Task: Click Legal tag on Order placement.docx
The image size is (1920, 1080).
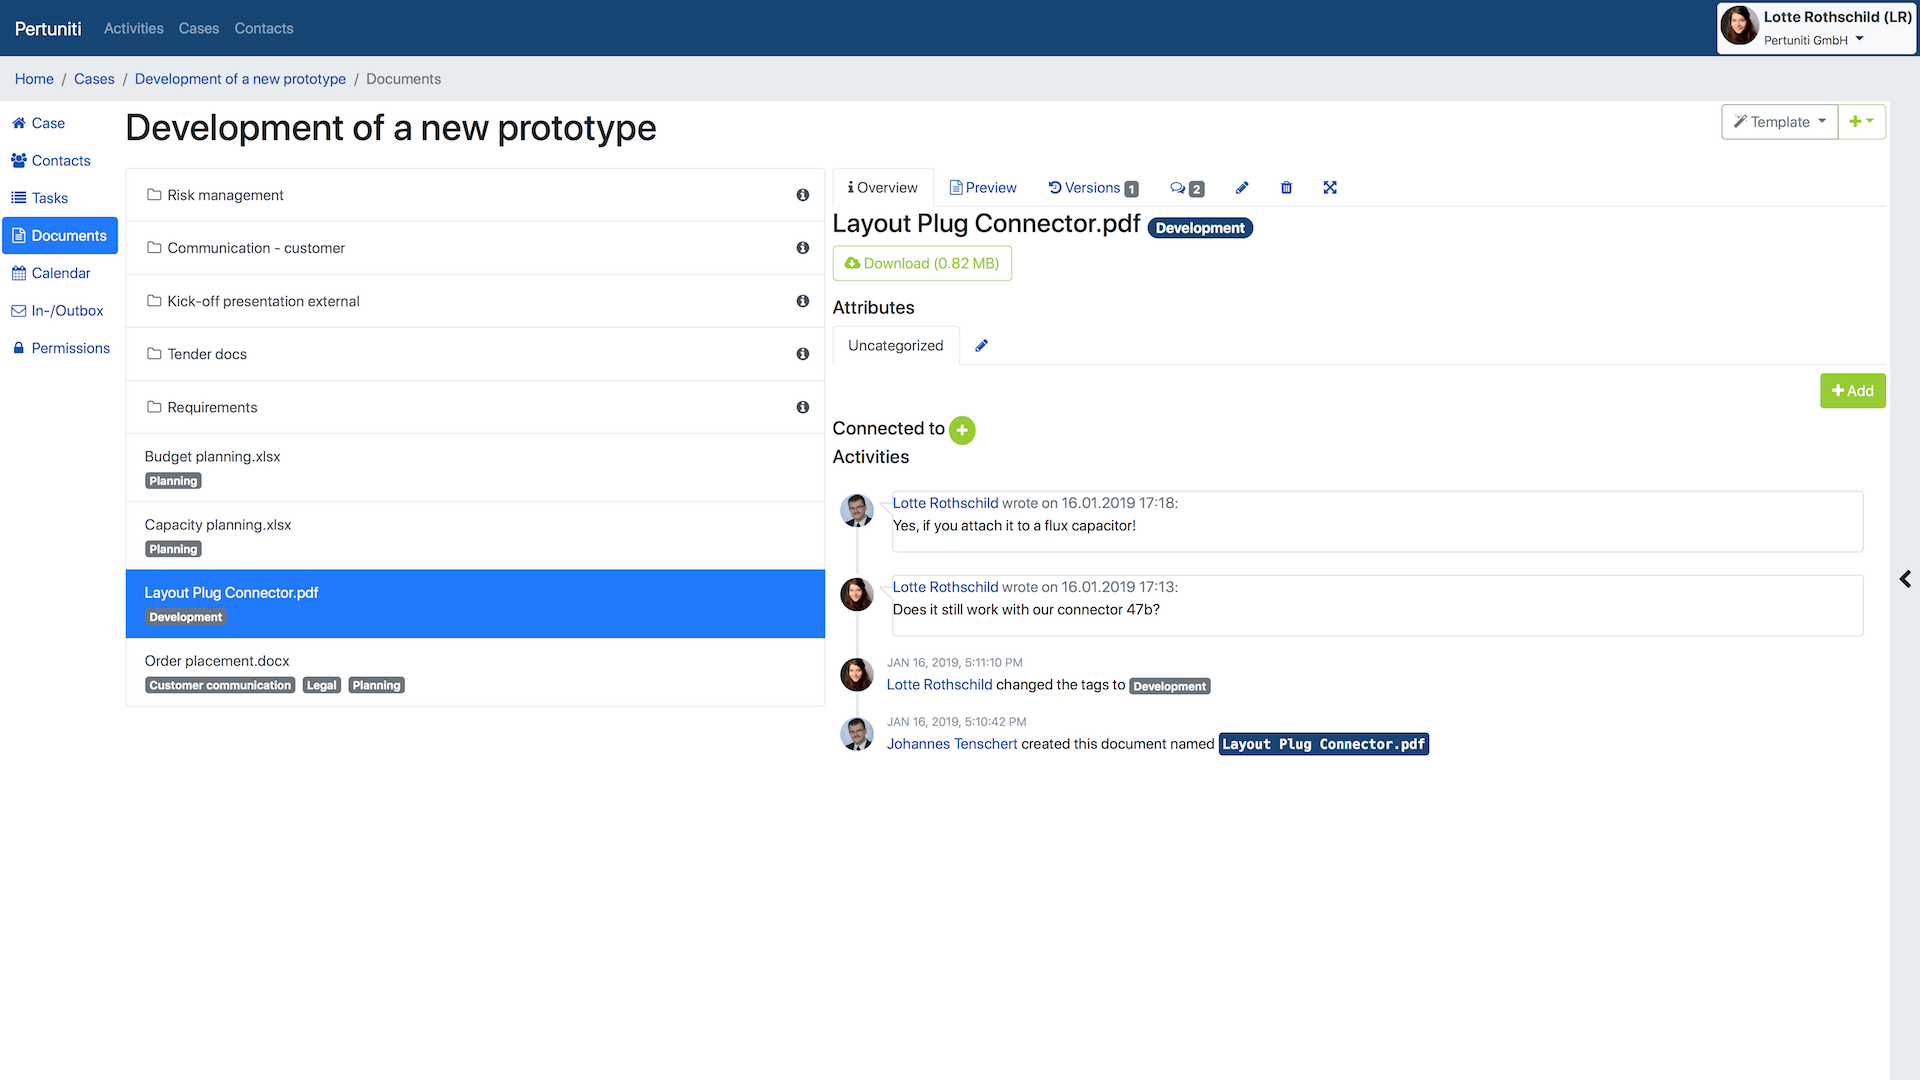Action: pos(322,686)
